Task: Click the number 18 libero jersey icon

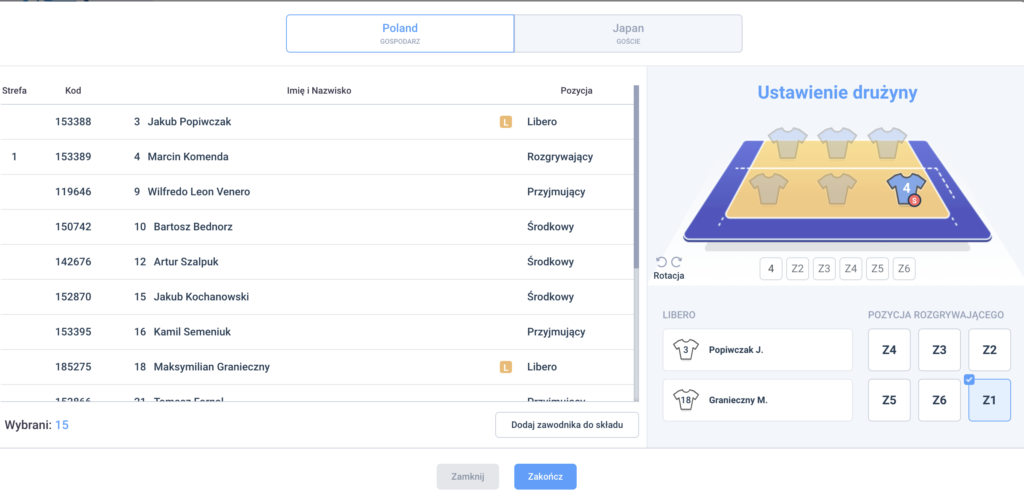Action: click(x=685, y=400)
